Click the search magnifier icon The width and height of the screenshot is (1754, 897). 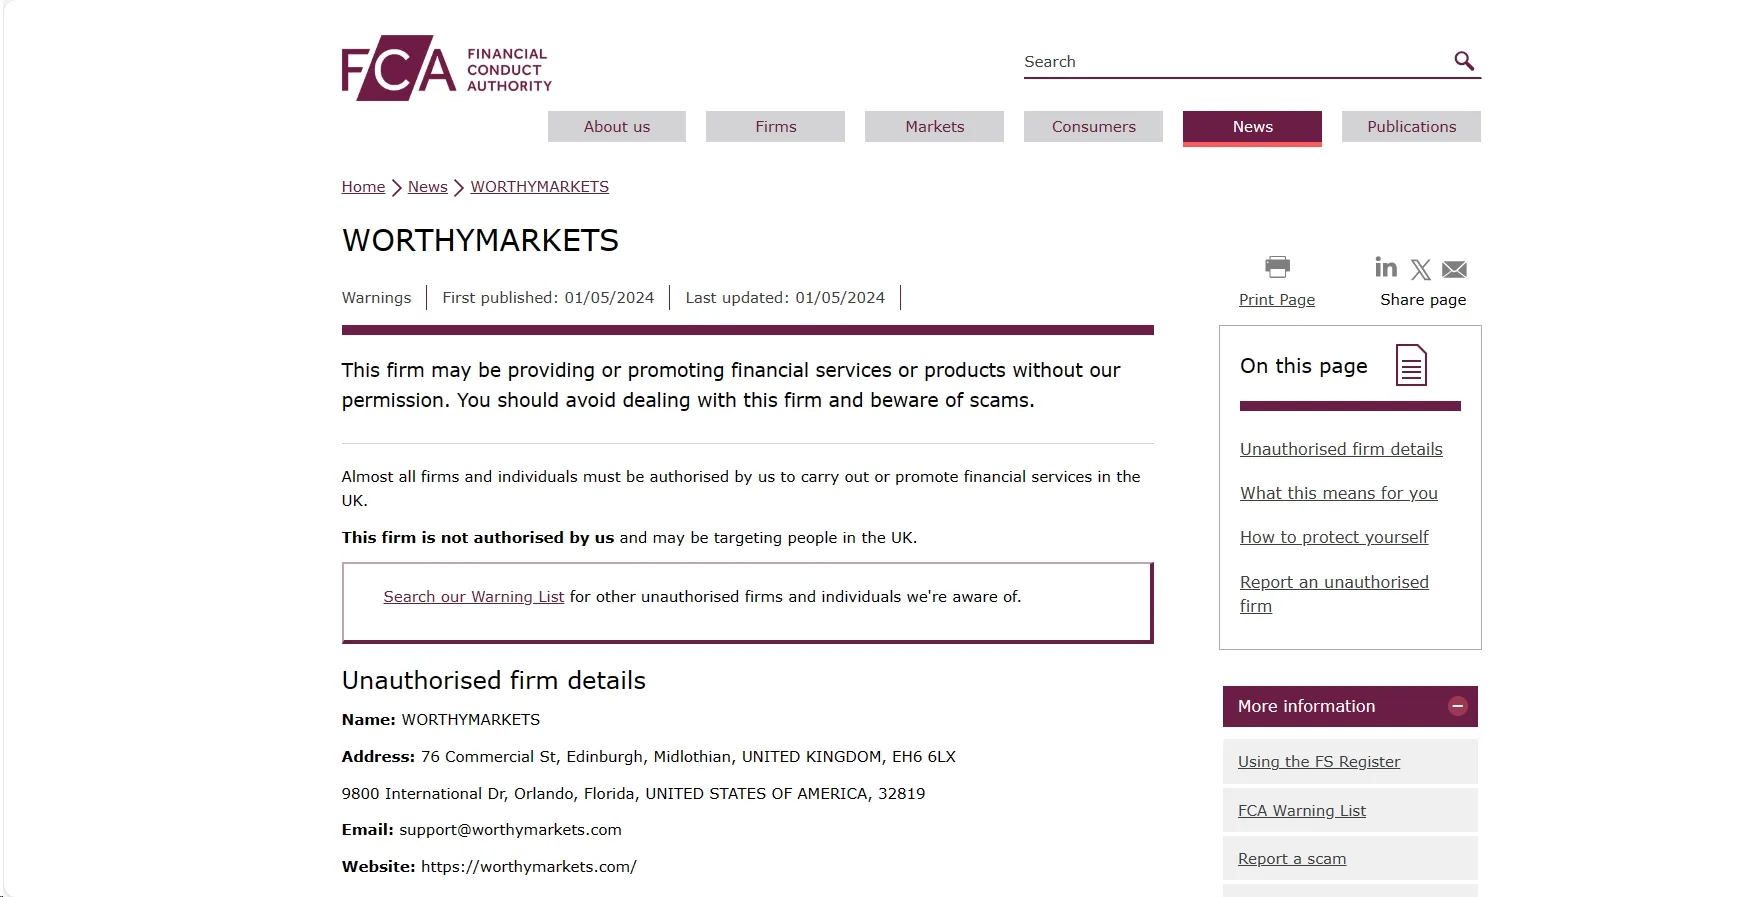click(x=1464, y=61)
